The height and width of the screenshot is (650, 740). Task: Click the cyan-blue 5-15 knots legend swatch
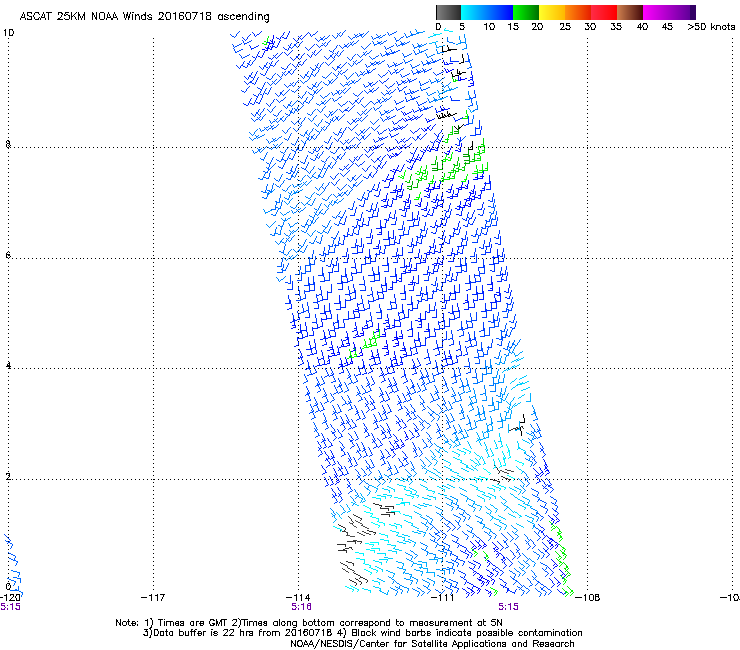487,12
